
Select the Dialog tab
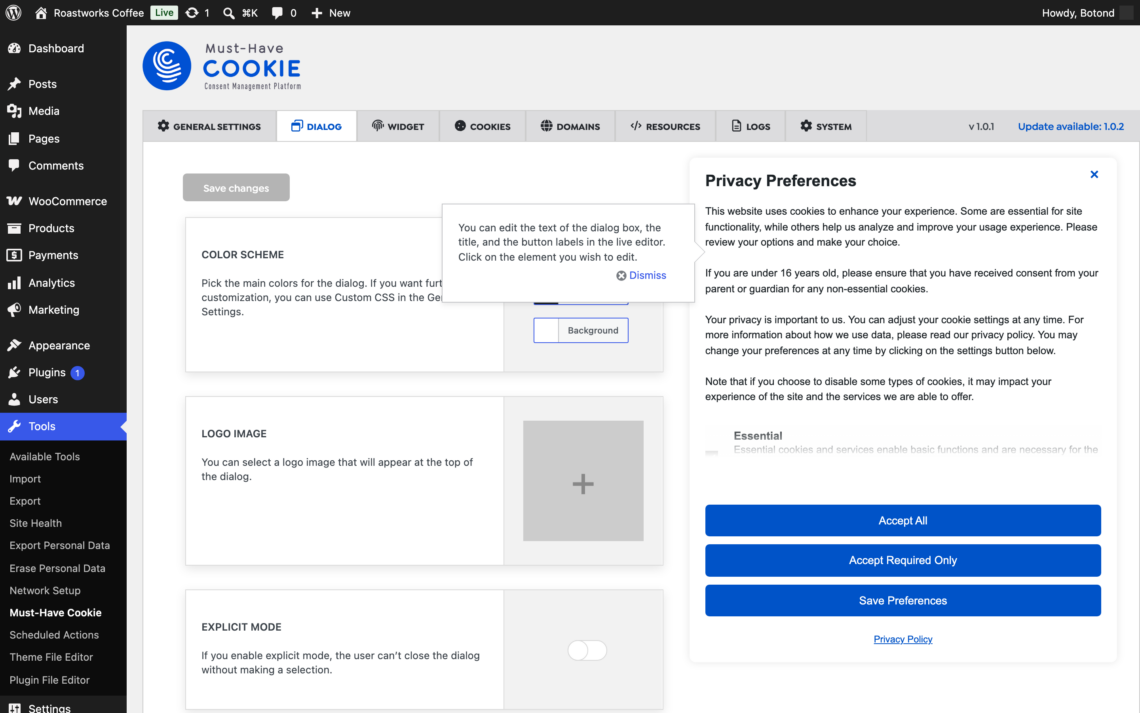(316, 126)
